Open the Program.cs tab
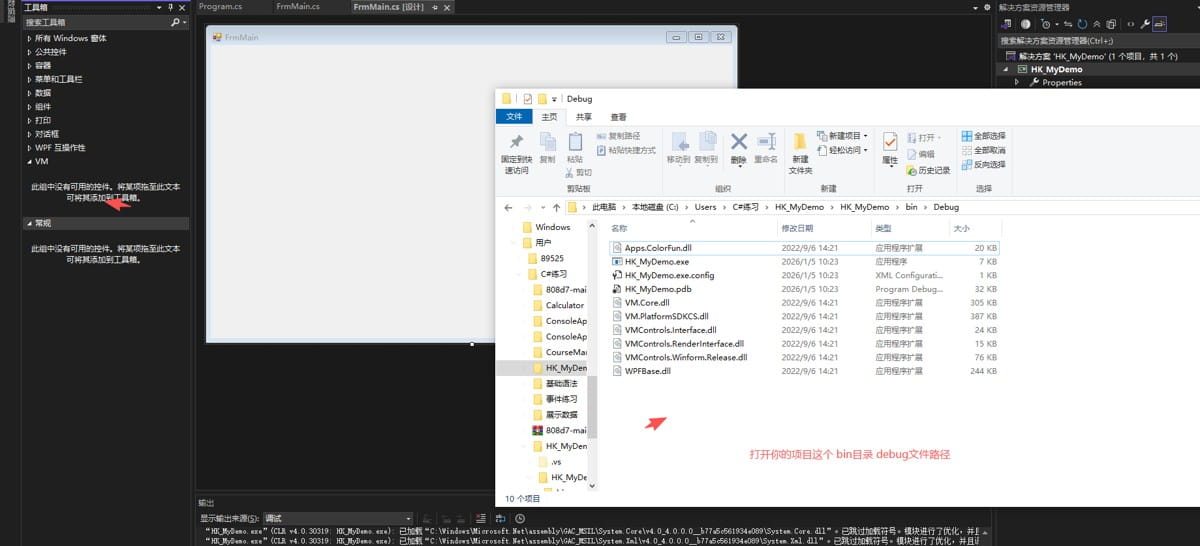 [222, 7]
